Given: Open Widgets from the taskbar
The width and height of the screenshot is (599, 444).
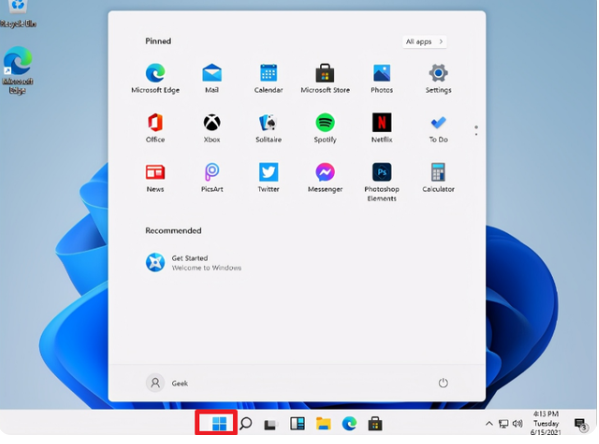Looking at the screenshot, I should coord(297,423).
